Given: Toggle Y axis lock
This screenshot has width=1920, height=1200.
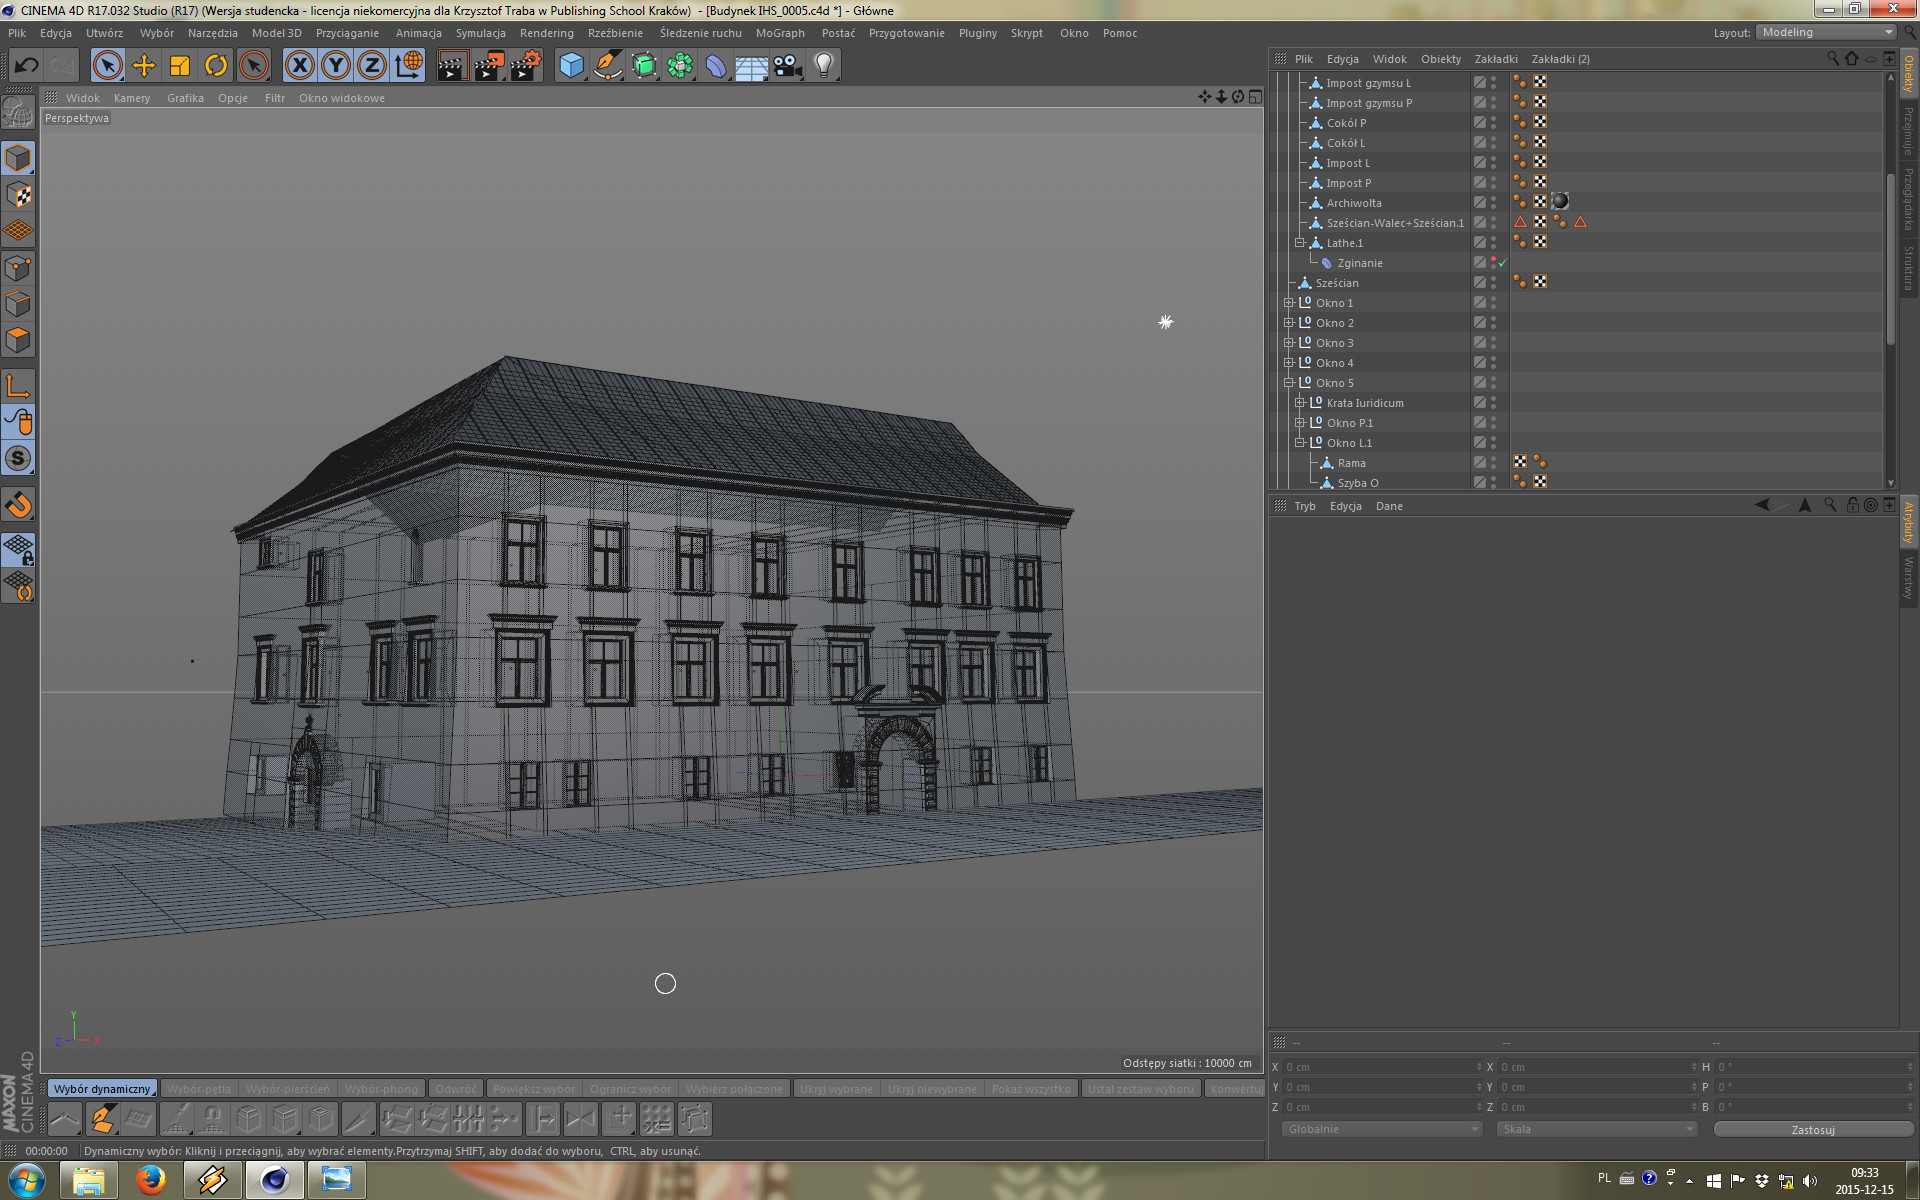Looking at the screenshot, I should coord(335,66).
